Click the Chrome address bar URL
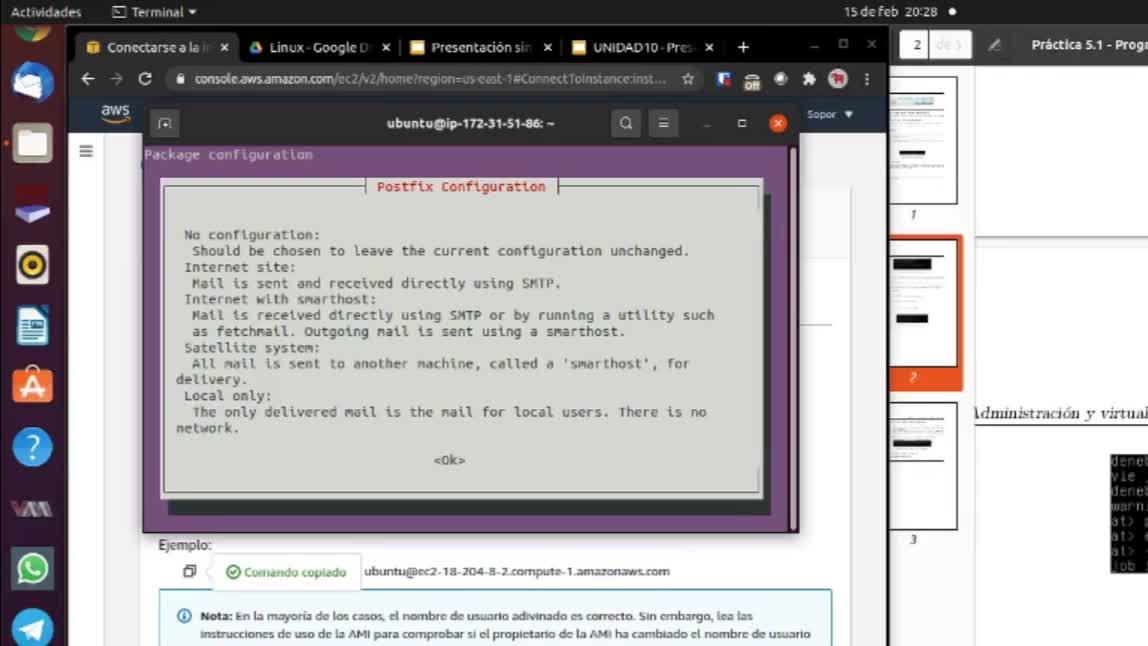 click(430, 79)
